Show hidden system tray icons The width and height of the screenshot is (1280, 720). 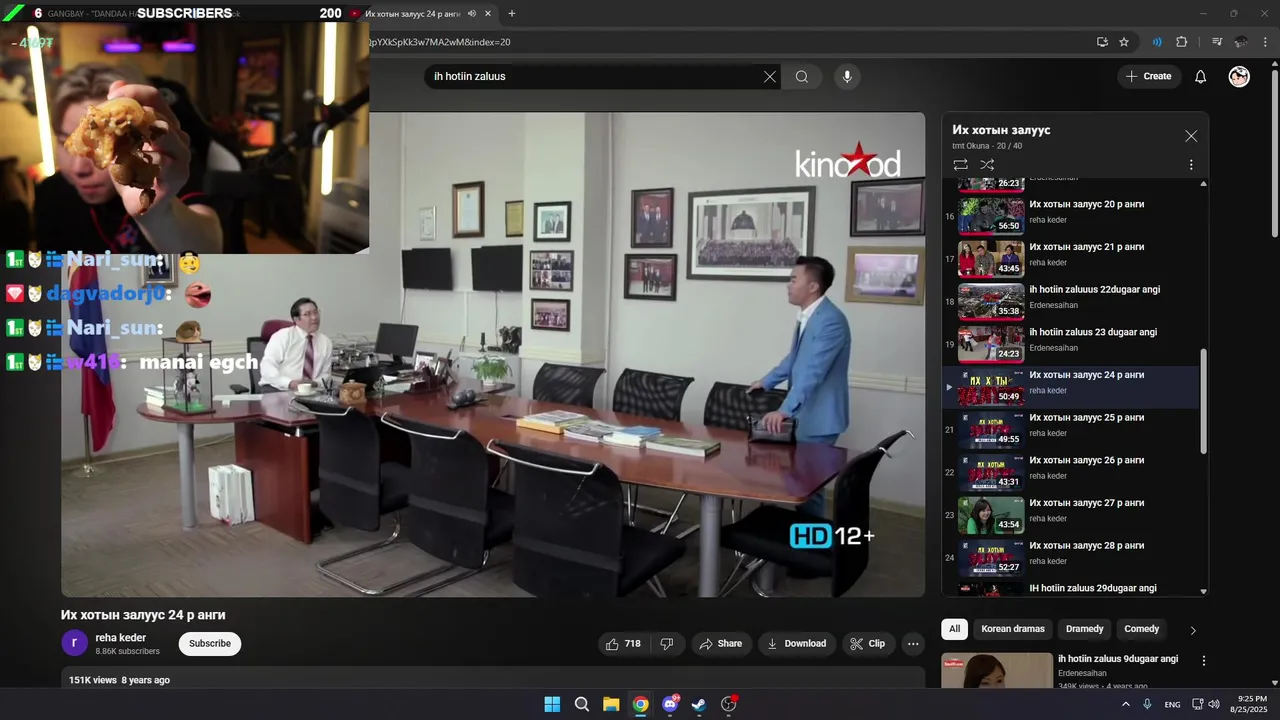pyautogui.click(x=1125, y=704)
